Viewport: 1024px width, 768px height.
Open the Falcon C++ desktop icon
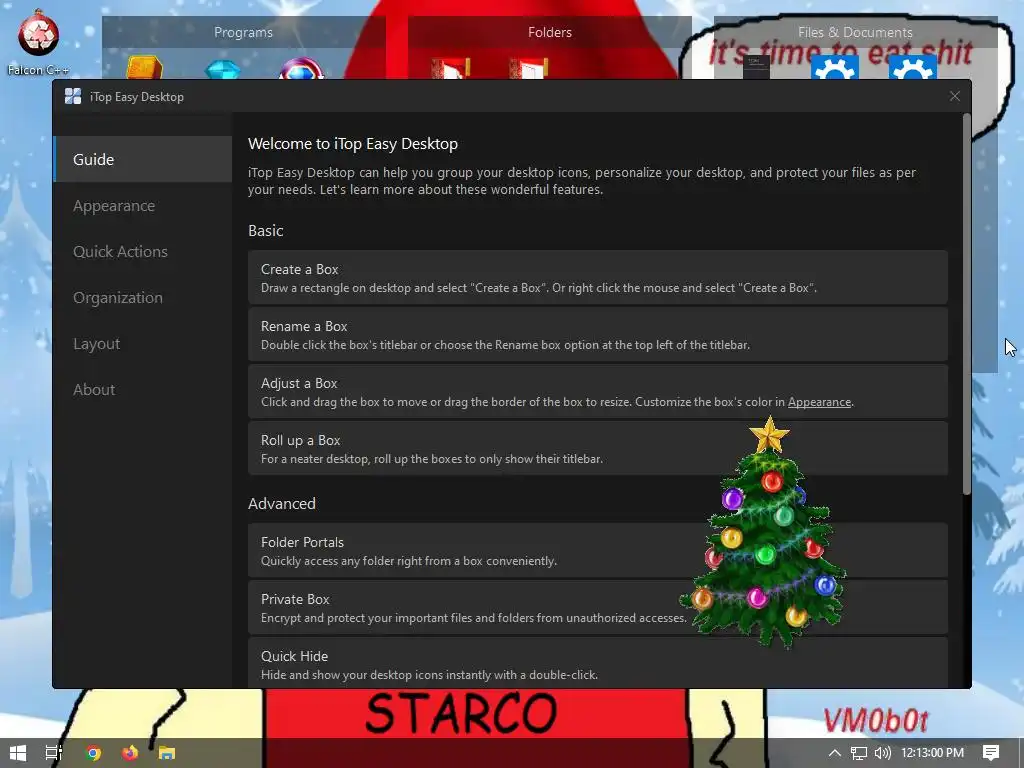coord(38,41)
